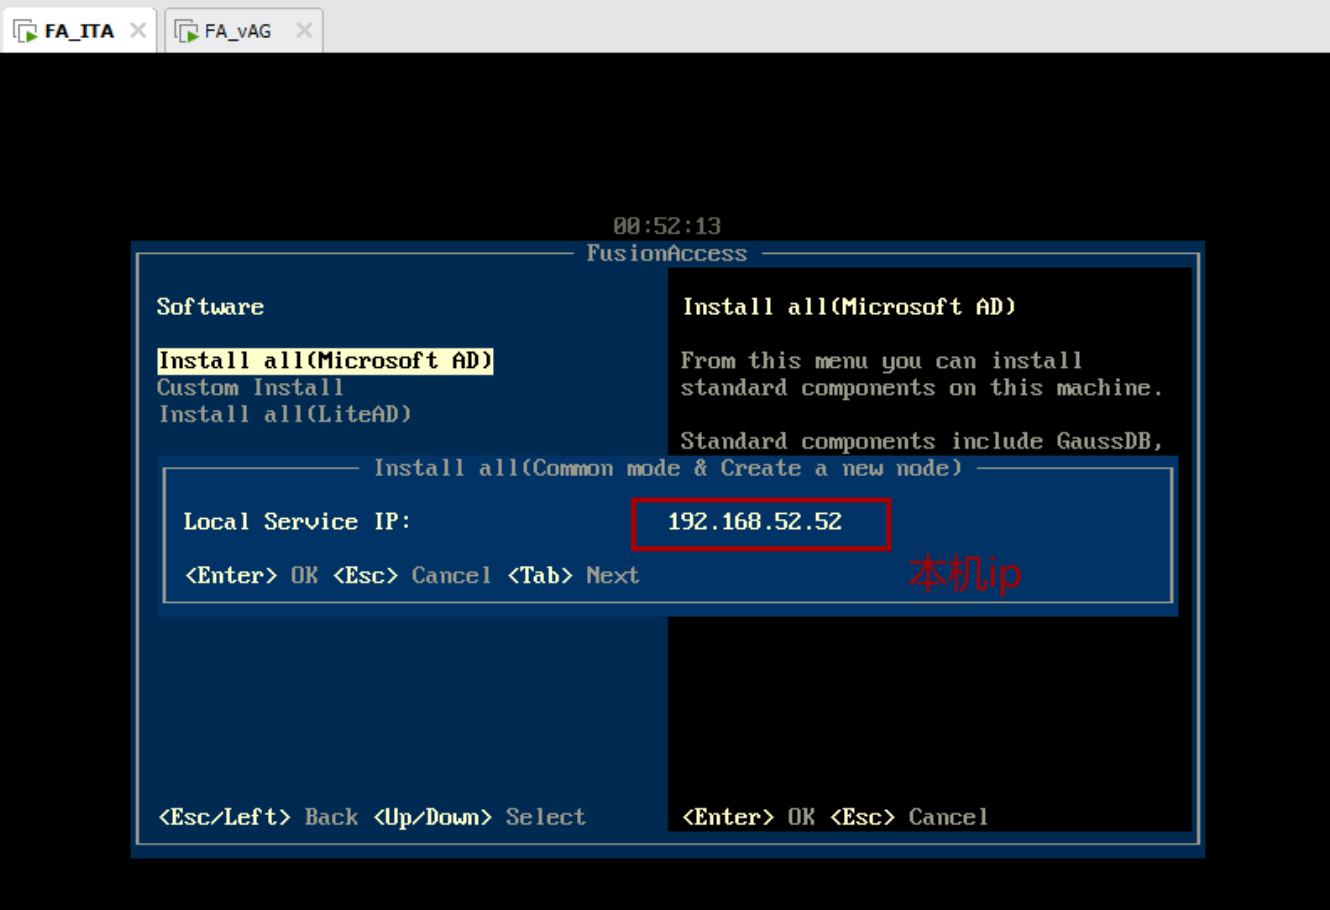1330x910 pixels.
Task: Close the FA_vAG tab
Action: 304,30
